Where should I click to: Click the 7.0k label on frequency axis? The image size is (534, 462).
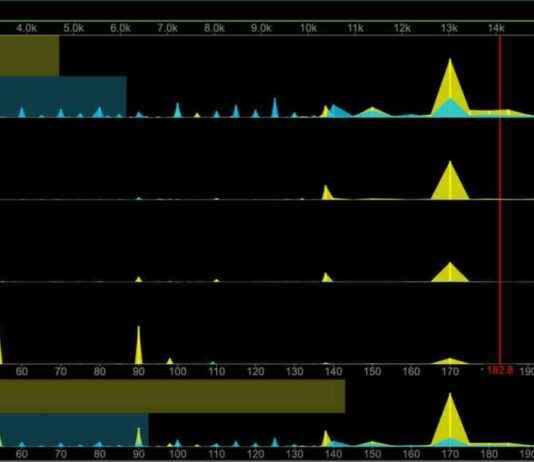click(167, 28)
